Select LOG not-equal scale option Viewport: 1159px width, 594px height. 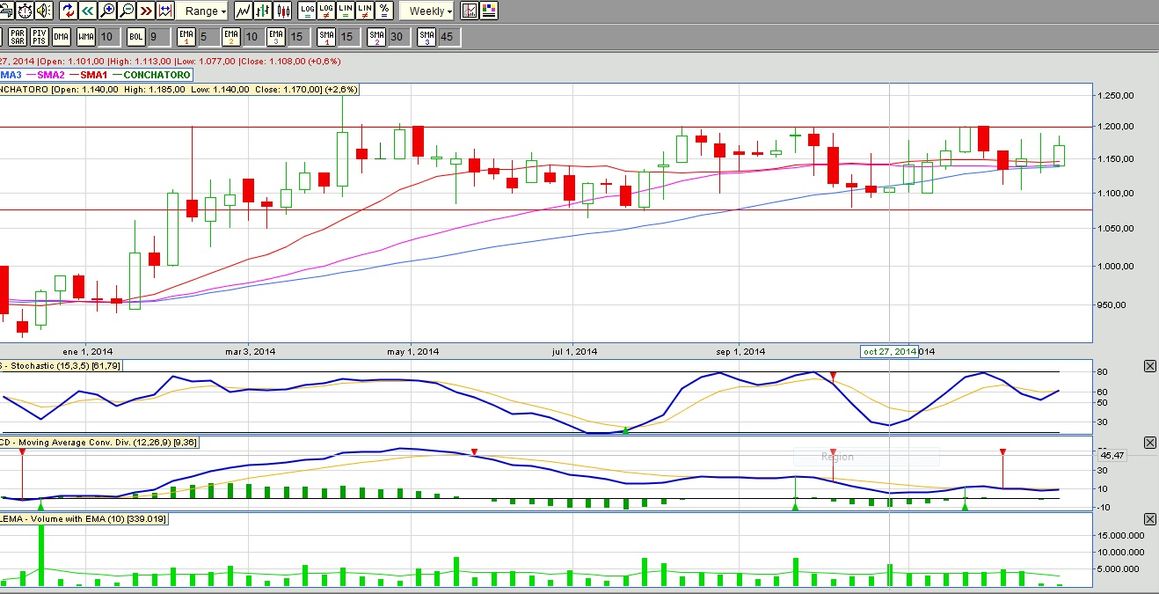(x=326, y=10)
